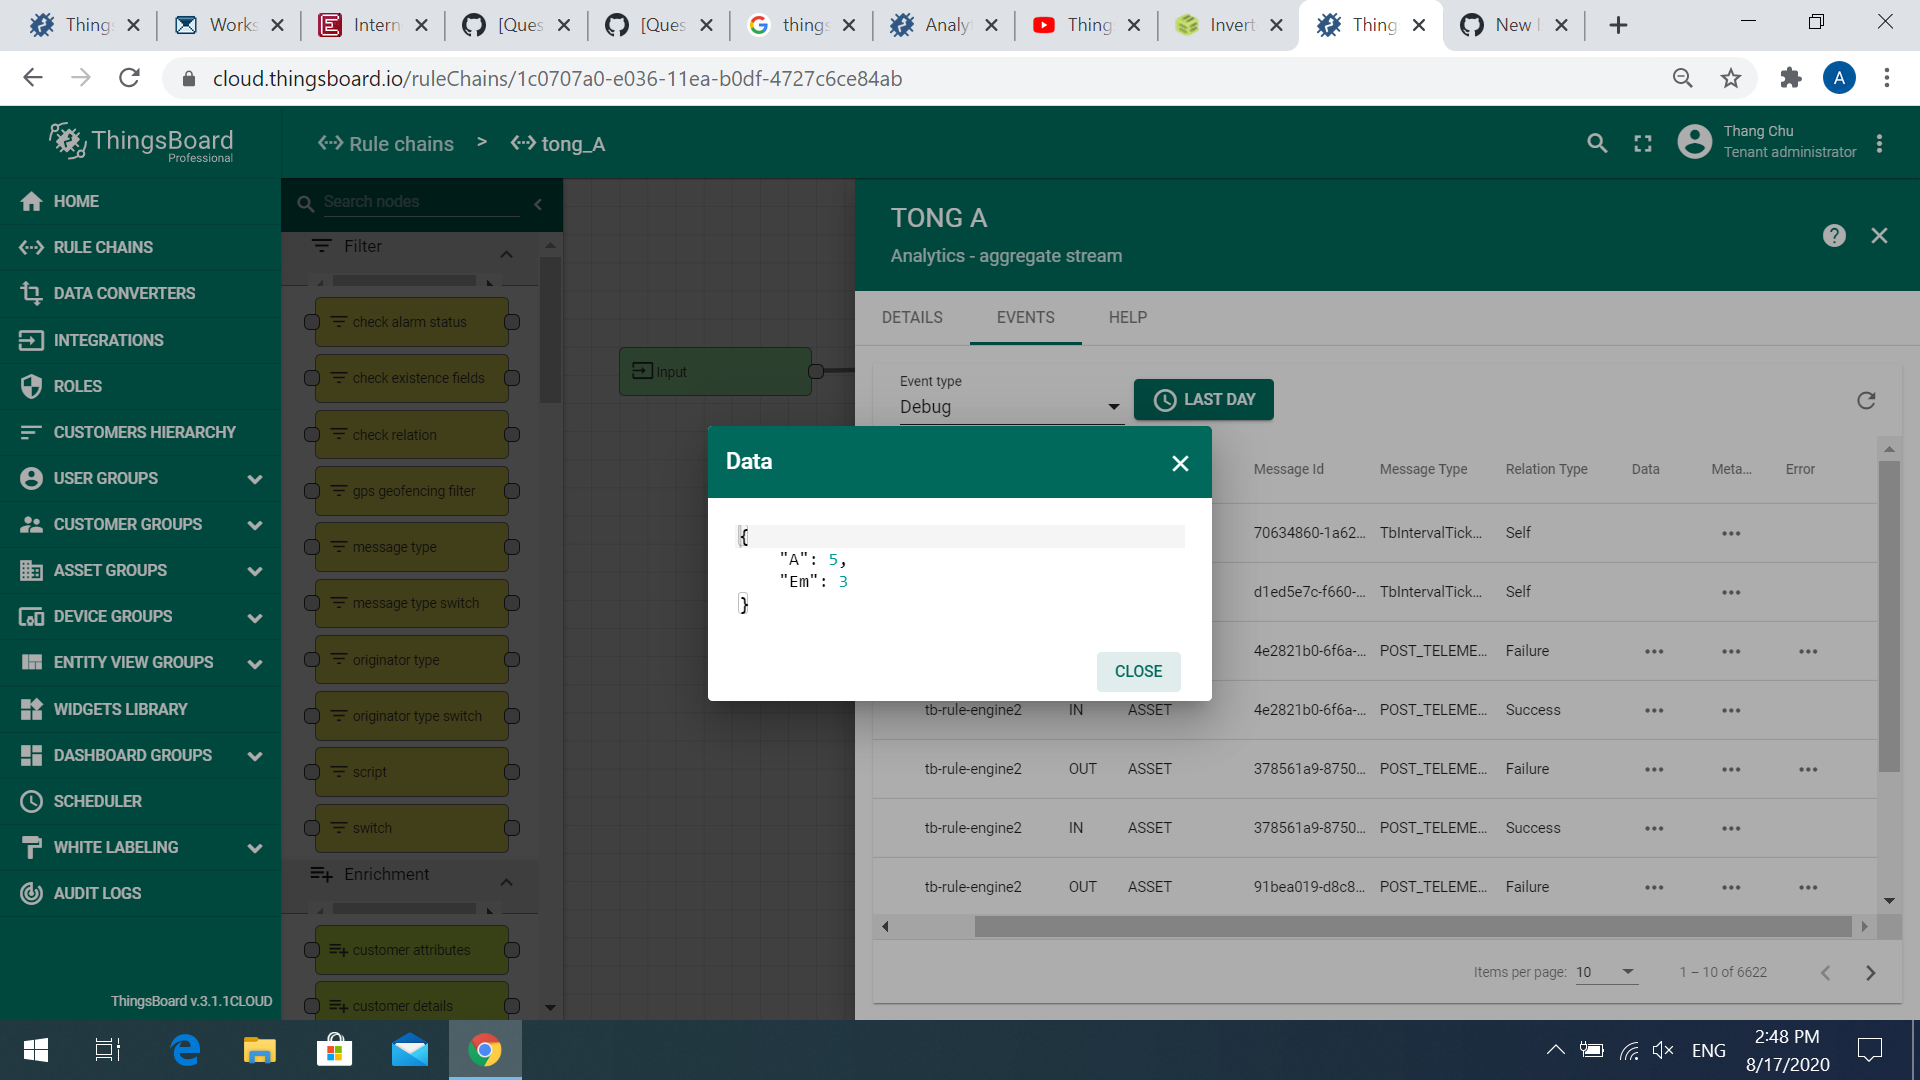Click the LAST DAY time filter button
This screenshot has width=1920, height=1080.
coord(1204,399)
